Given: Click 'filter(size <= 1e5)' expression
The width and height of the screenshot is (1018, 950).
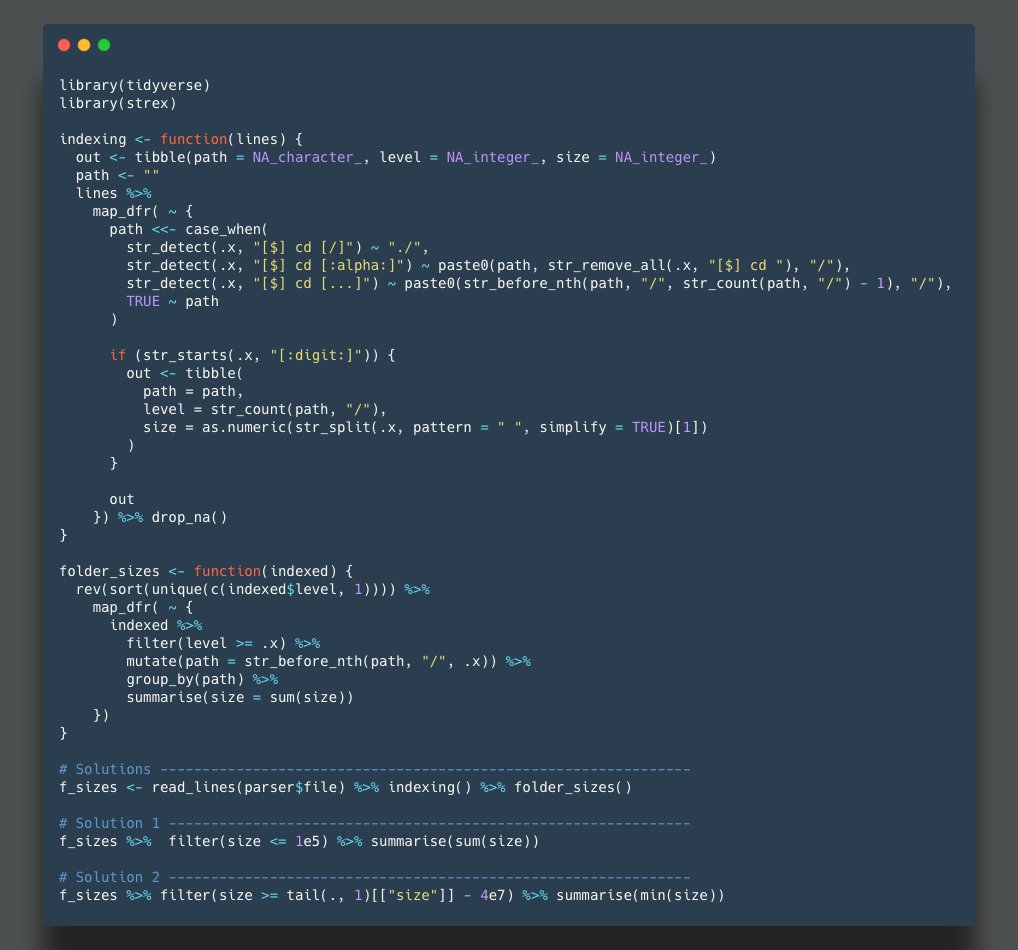Looking at the screenshot, I should [x=248, y=842].
